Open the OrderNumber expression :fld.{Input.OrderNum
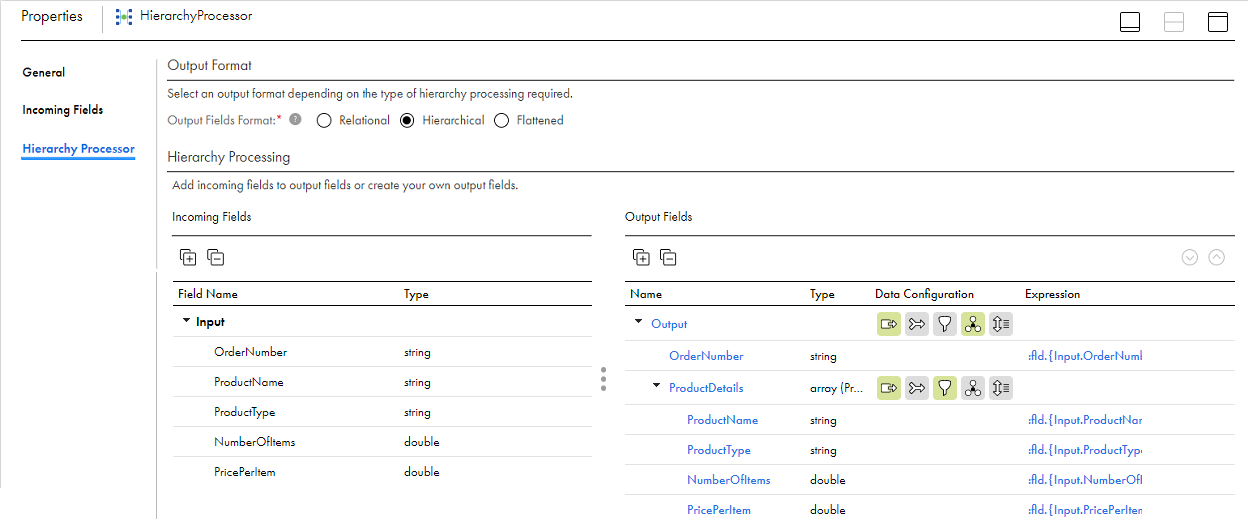Screen dimensions: 1248x528 [1084, 356]
